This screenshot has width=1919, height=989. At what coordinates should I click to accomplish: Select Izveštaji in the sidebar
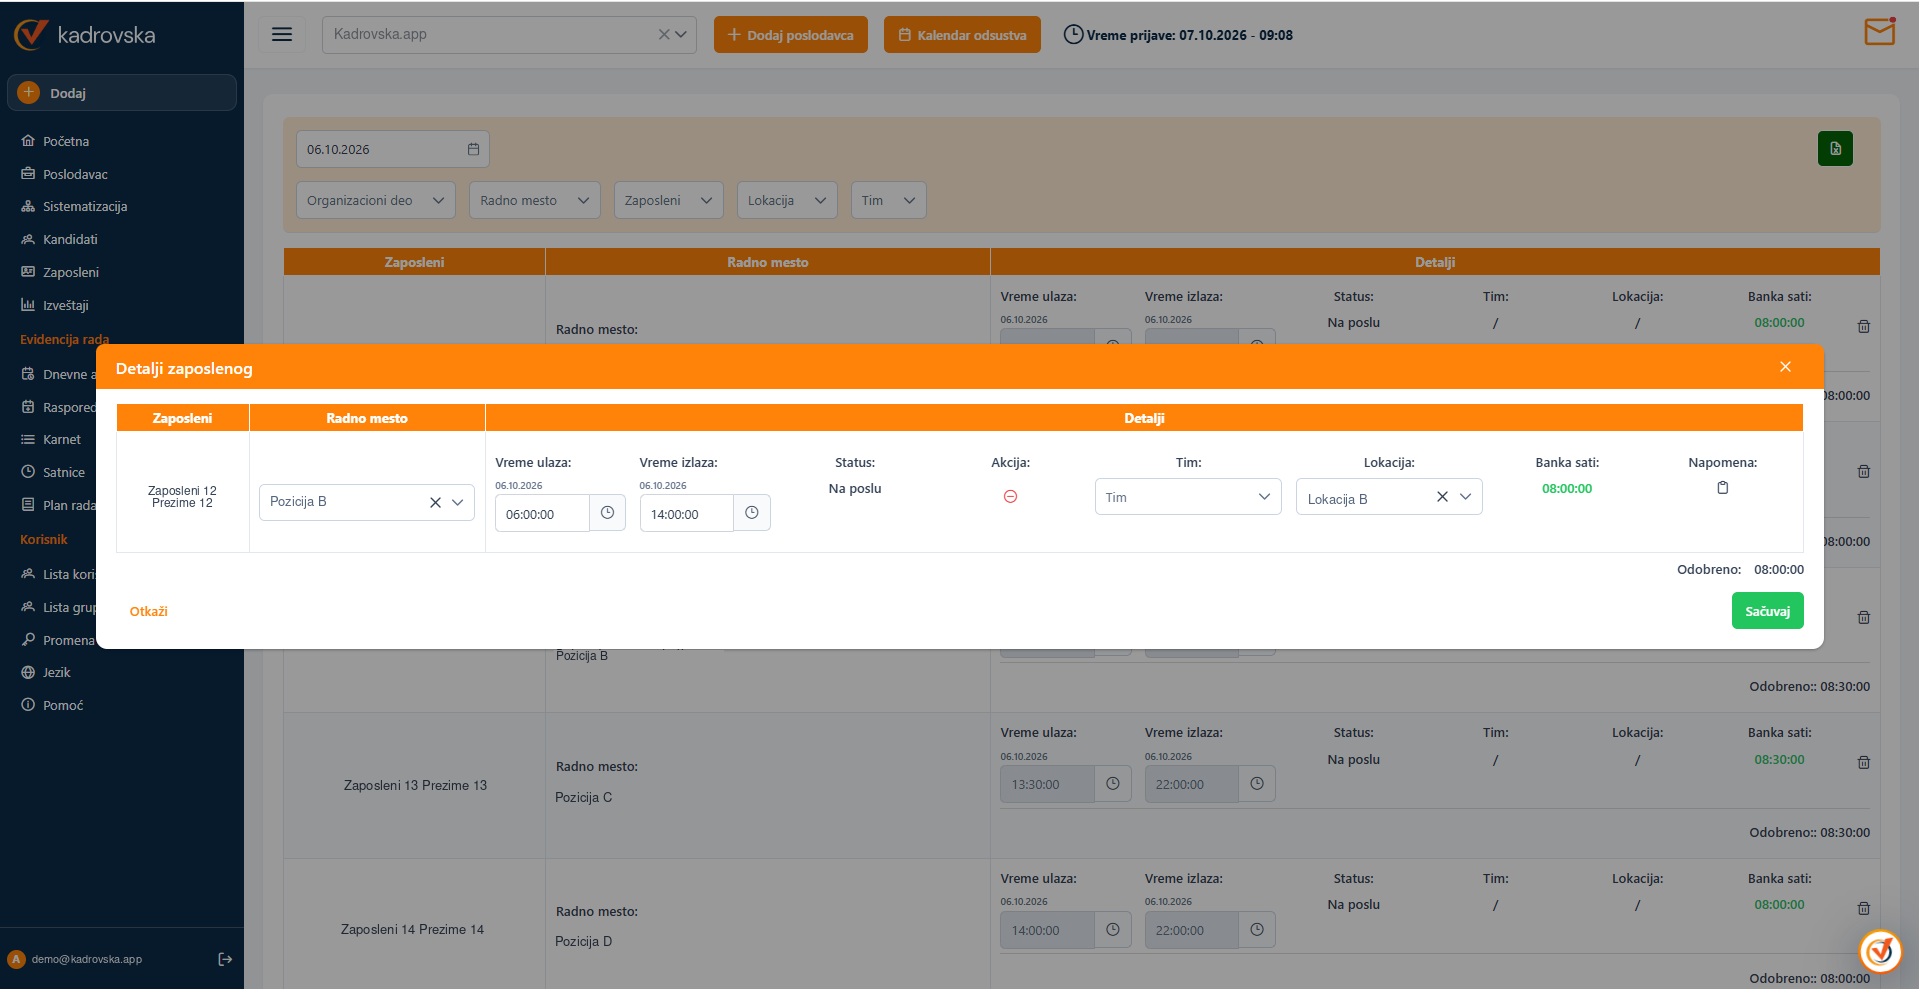point(66,305)
